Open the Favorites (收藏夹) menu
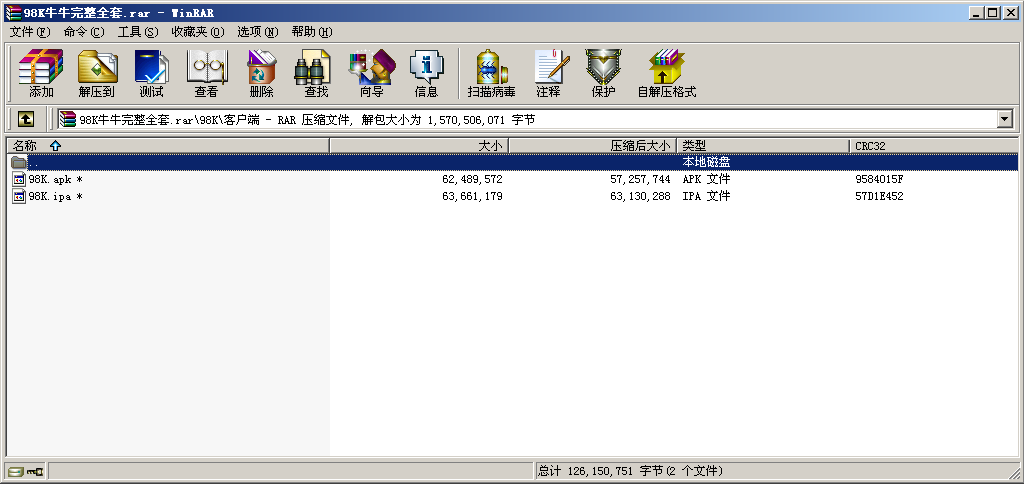 [196, 31]
